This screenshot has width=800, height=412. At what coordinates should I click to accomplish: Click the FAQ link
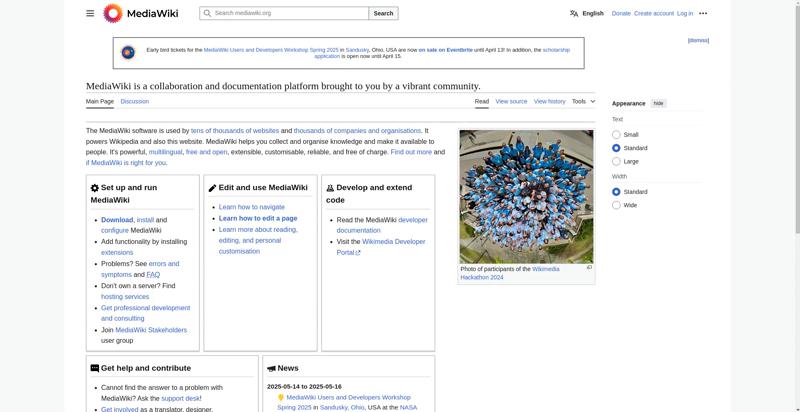(153, 274)
